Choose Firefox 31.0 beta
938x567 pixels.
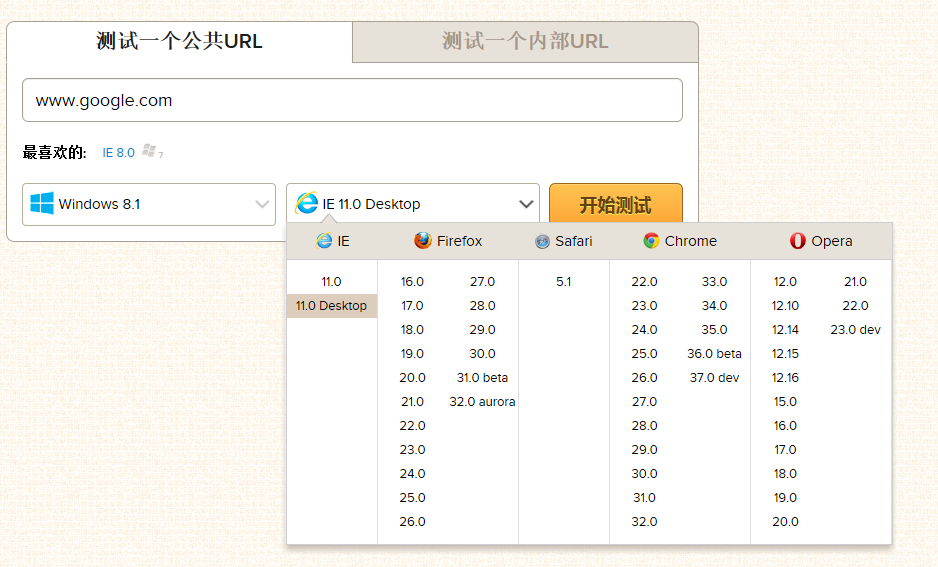482,377
